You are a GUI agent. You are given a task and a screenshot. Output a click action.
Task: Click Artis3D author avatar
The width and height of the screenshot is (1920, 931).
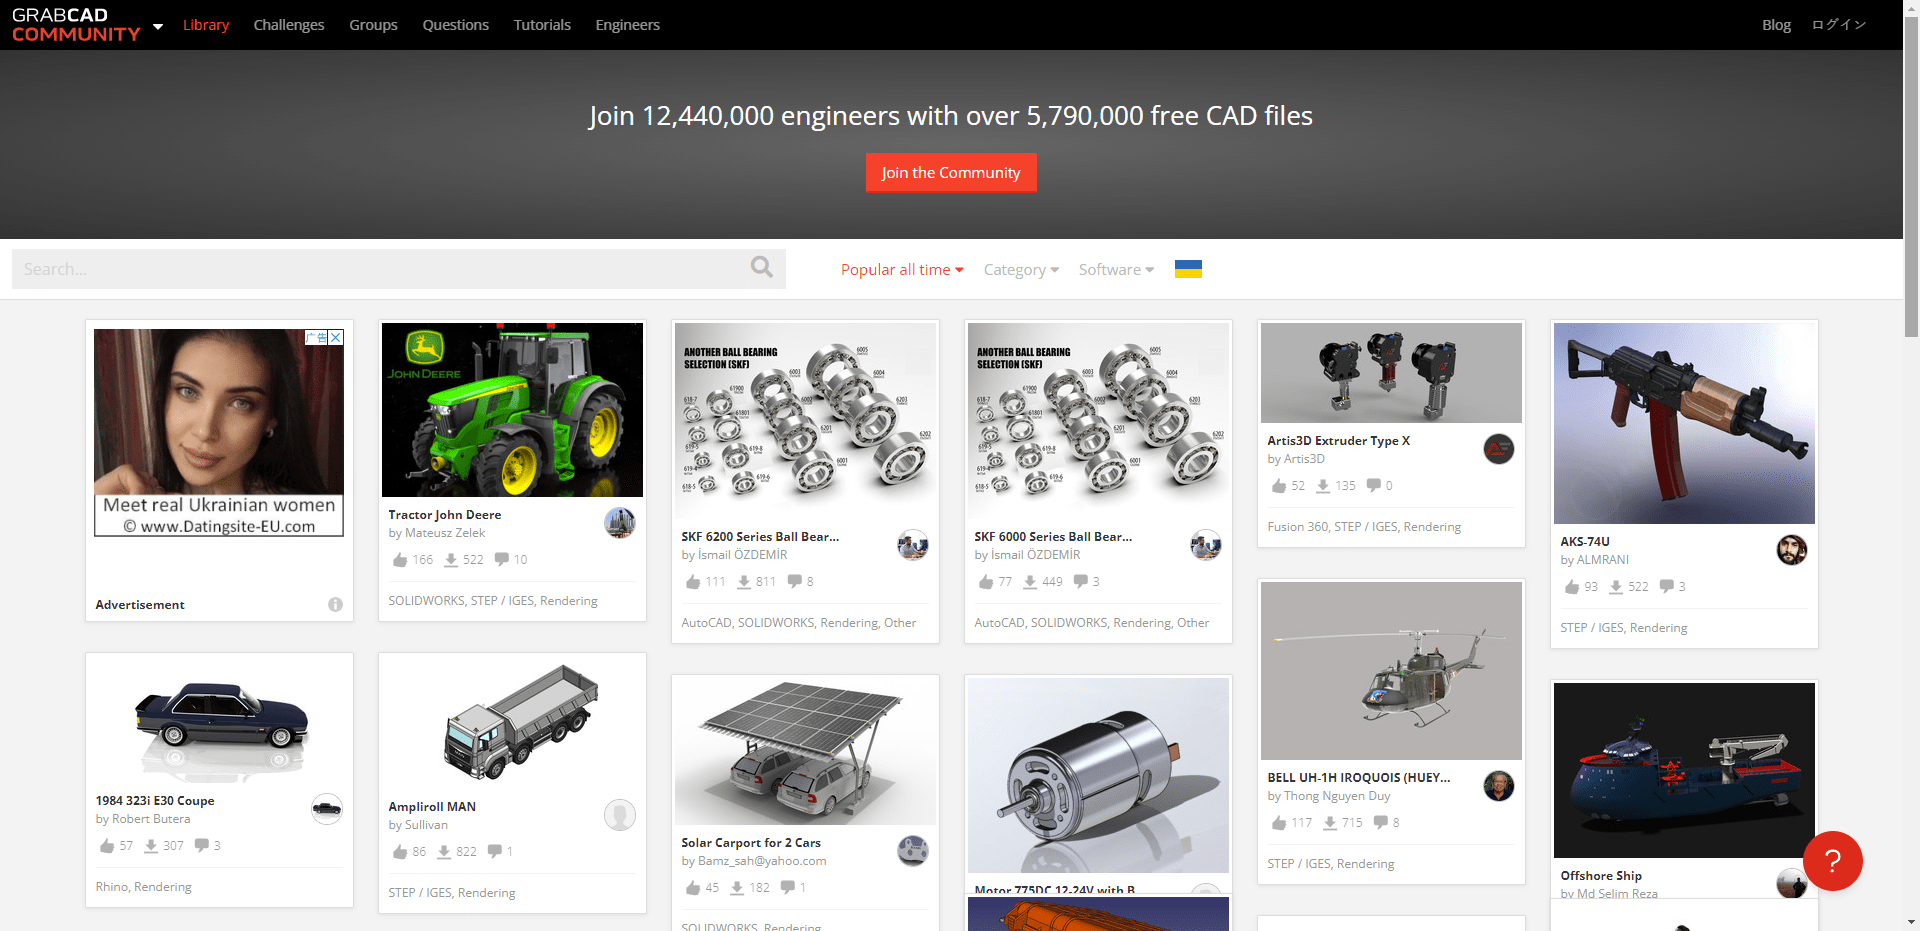1498,449
